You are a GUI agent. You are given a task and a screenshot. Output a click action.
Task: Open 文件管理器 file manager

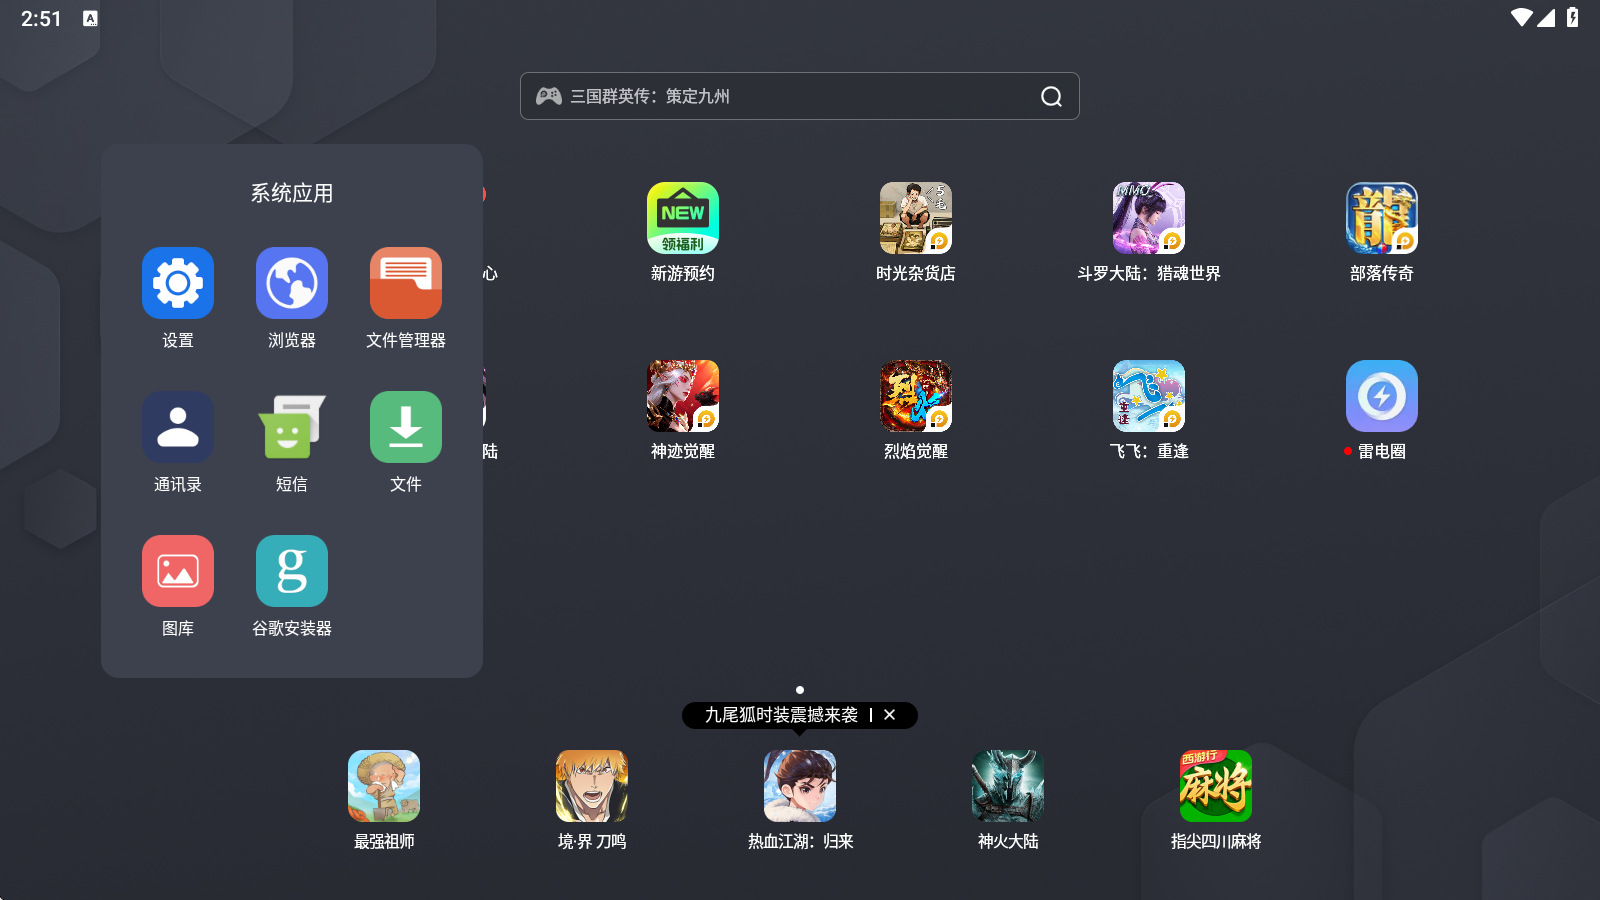[x=406, y=283]
